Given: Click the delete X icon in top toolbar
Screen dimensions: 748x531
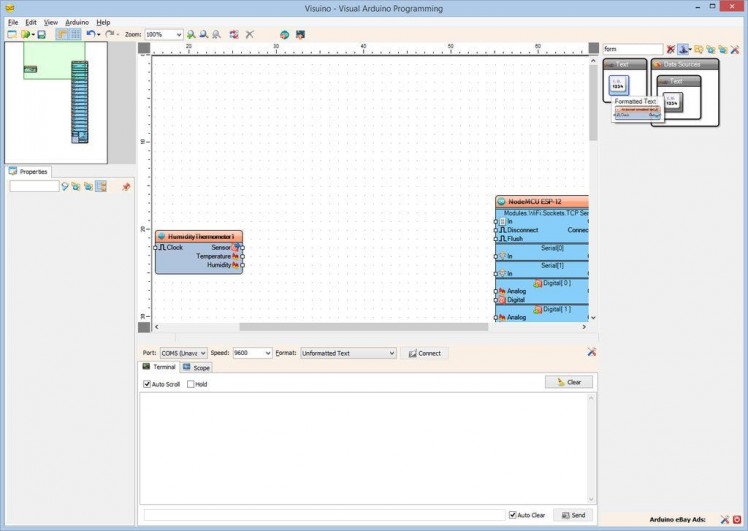Looking at the screenshot, I should (250, 34).
